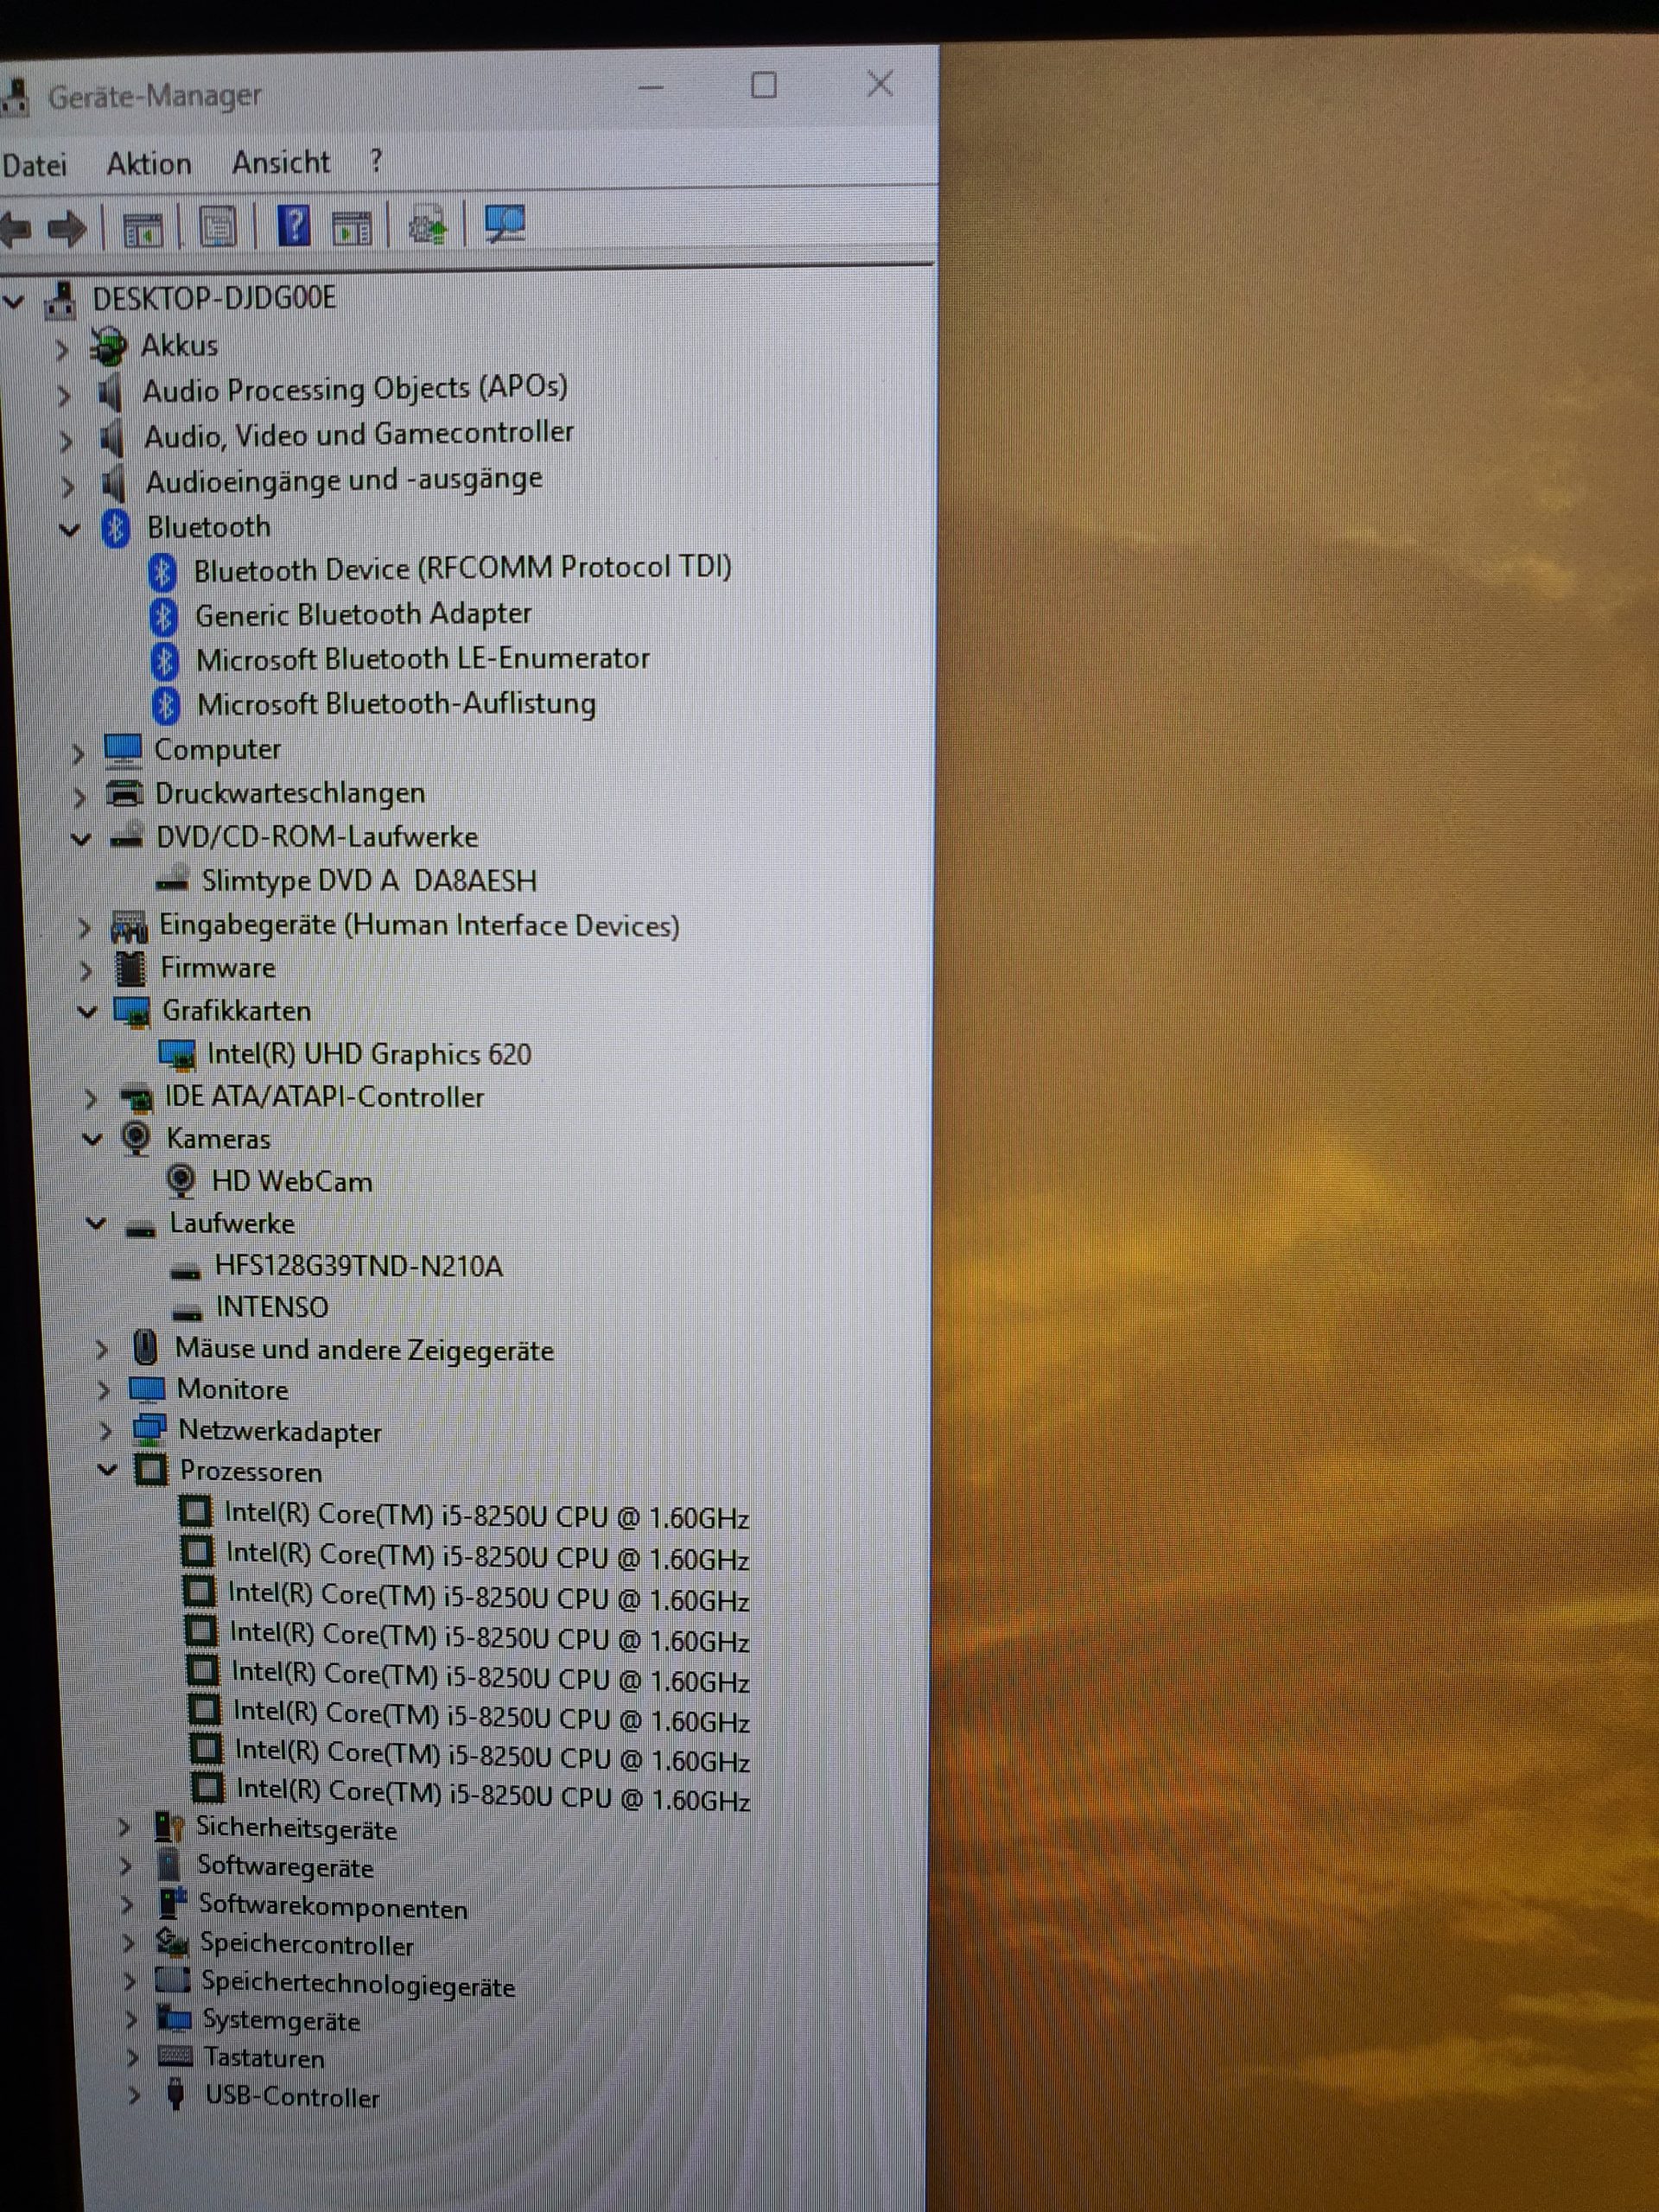Open the Properties toolbar icon
Screen dimensions: 1659x2212
pos(217,228)
